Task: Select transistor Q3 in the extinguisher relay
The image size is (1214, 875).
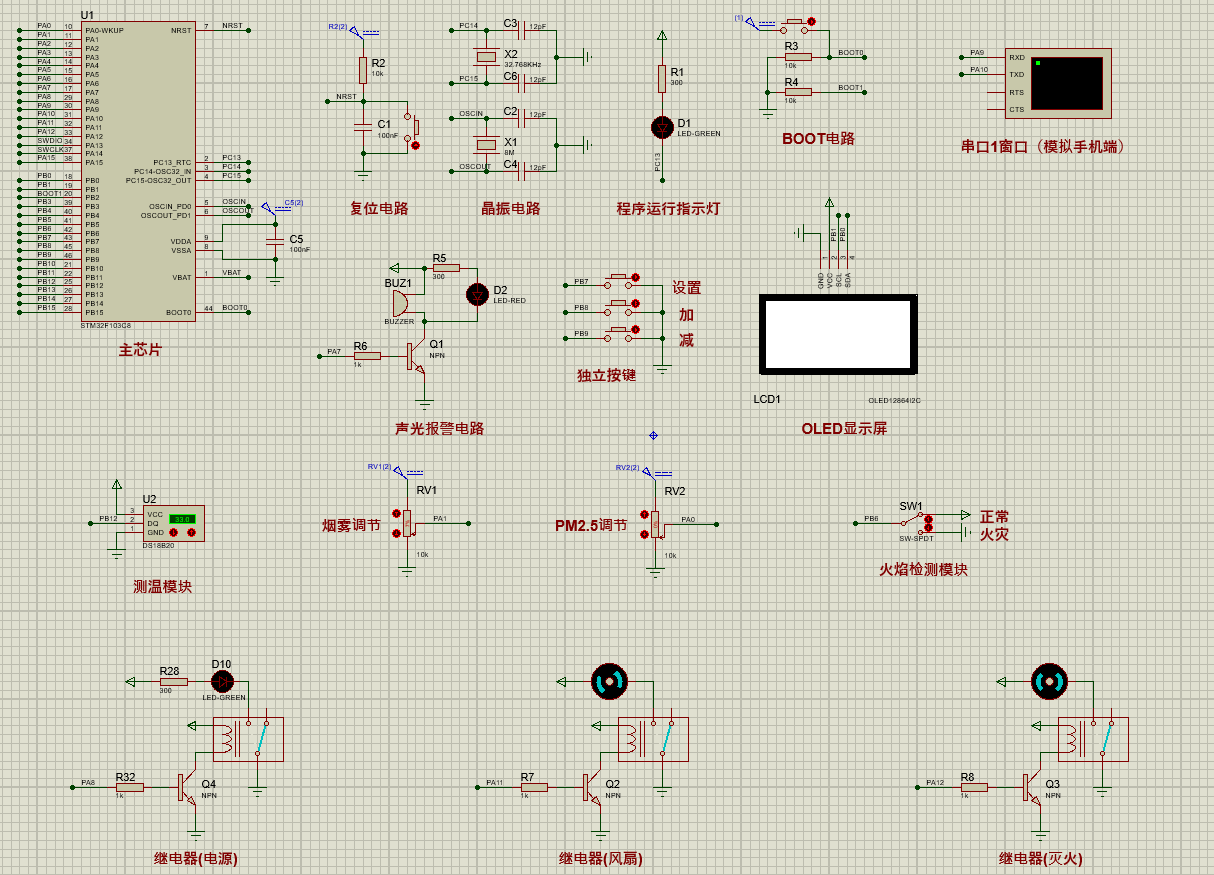Action: point(1034,788)
